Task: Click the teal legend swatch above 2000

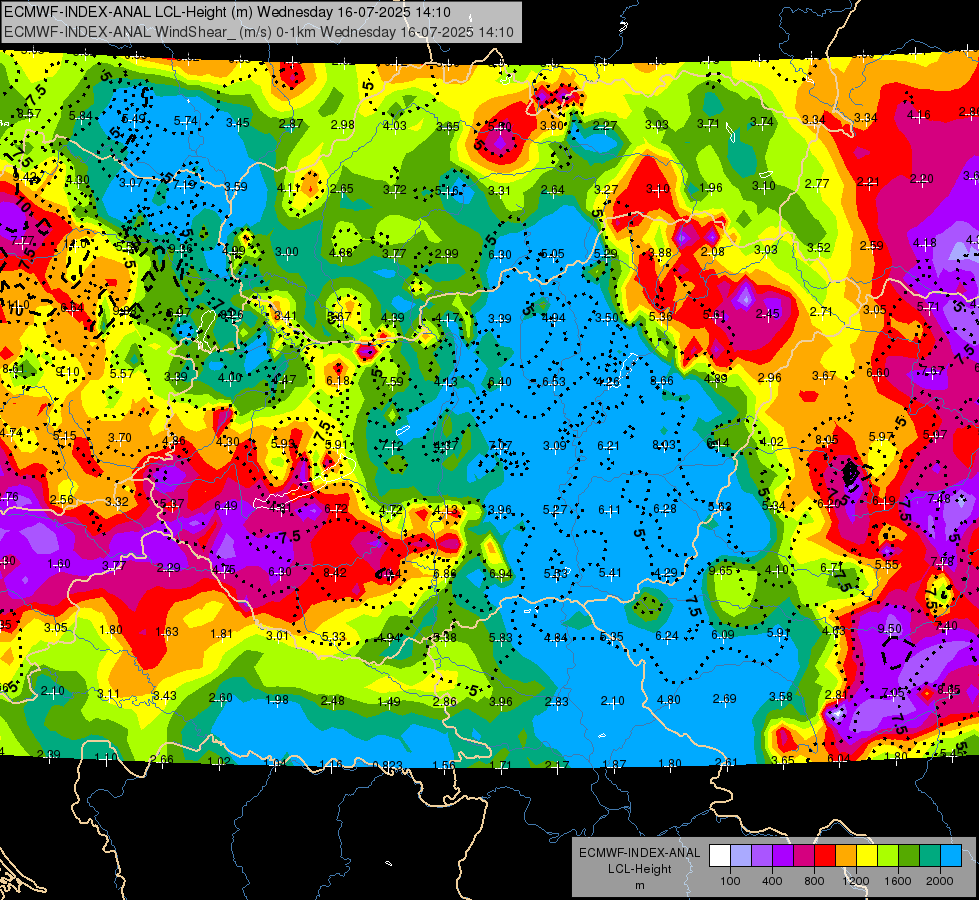Action: [x=930, y=856]
